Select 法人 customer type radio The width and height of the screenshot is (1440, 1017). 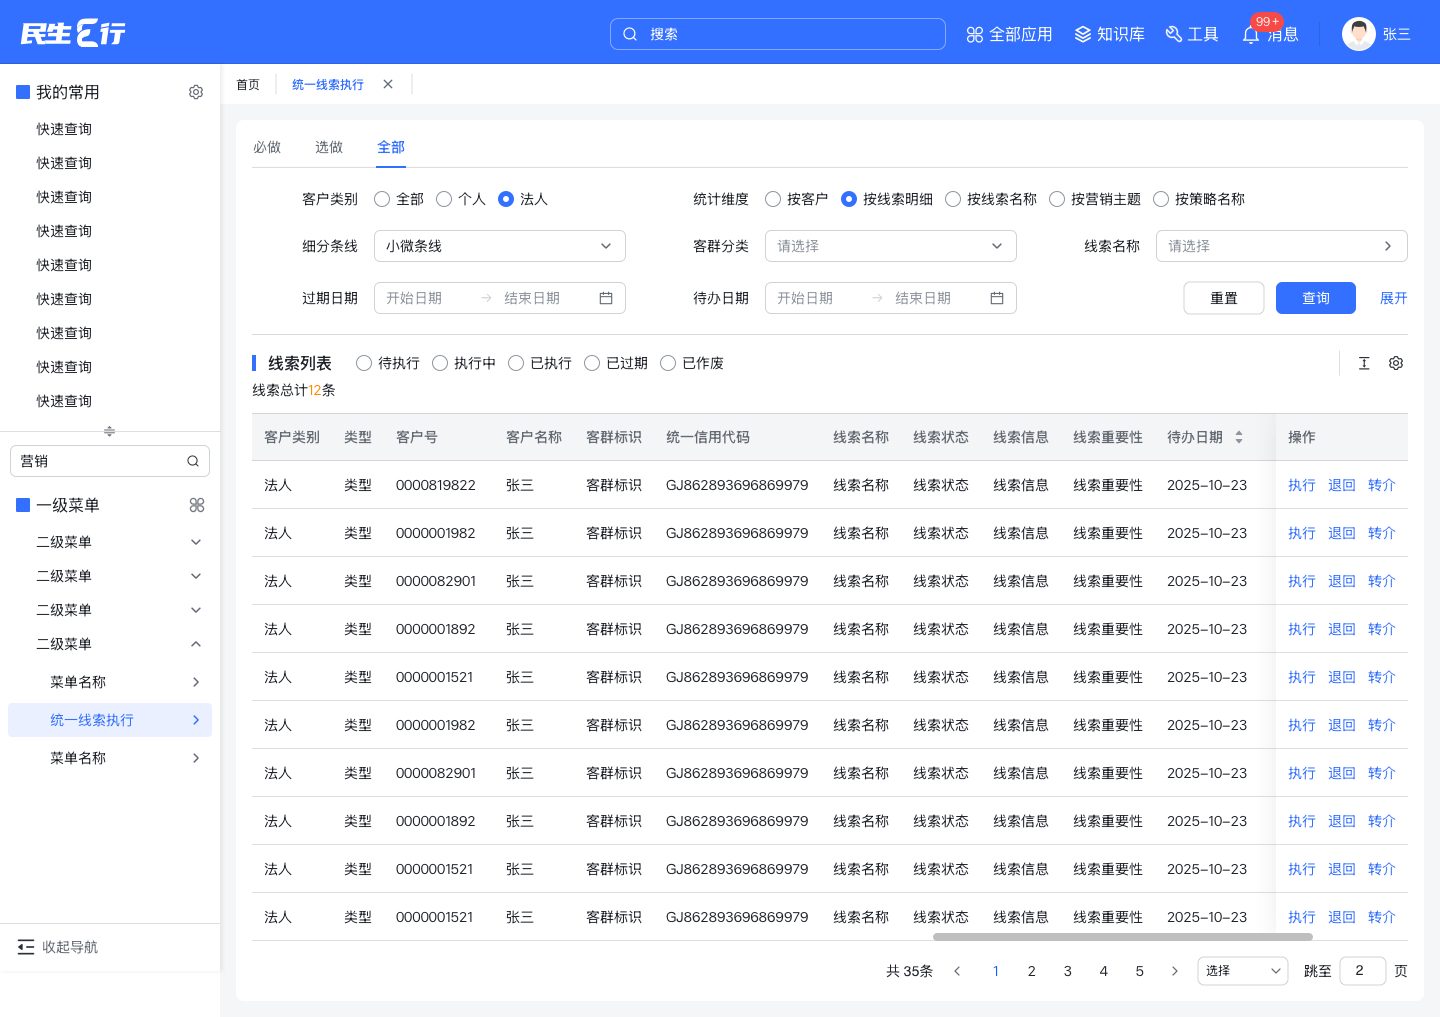[506, 199]
